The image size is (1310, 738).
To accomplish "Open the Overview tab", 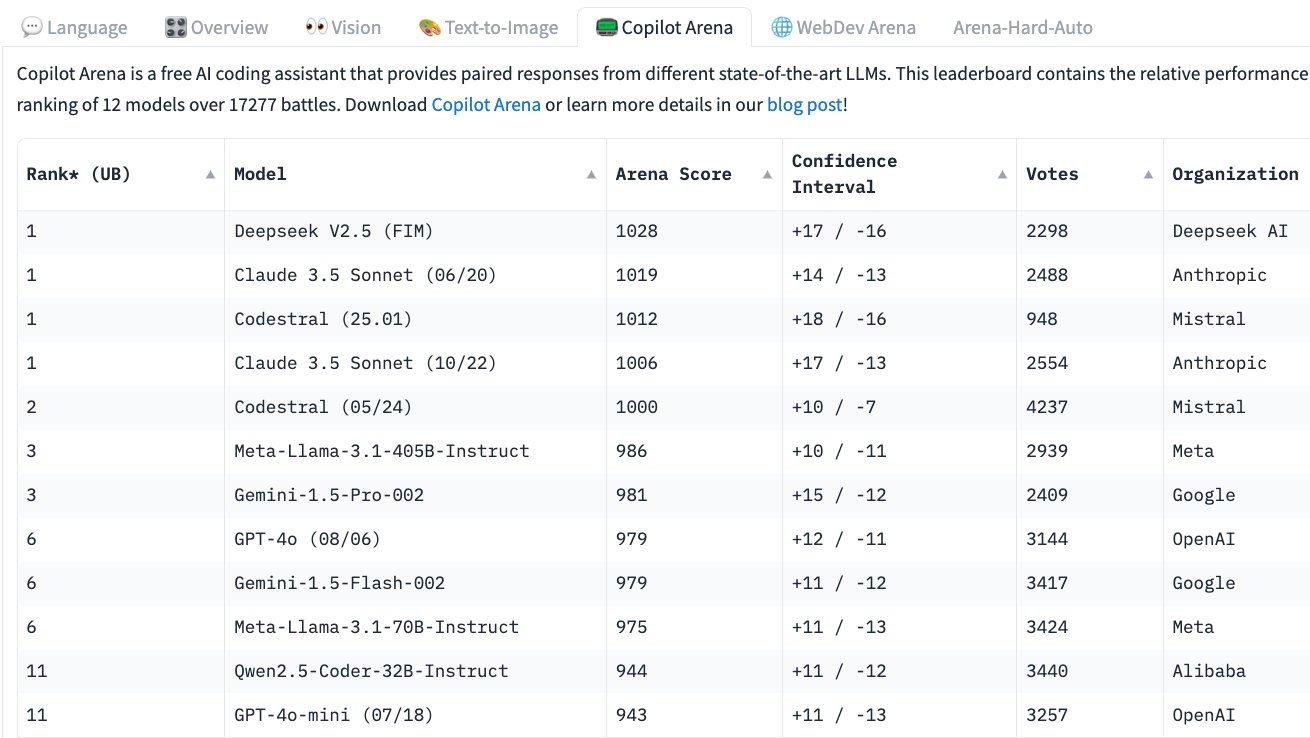I will pos(217,27).
